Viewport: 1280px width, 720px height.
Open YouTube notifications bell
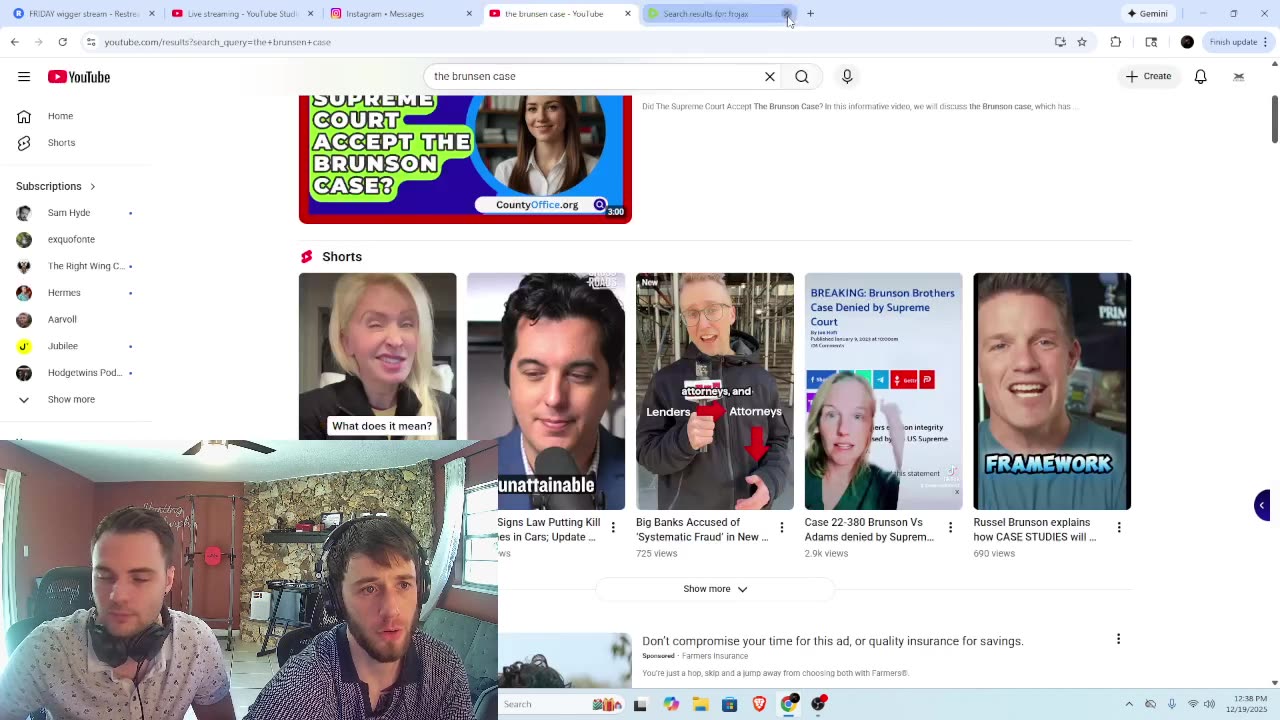1201,76
